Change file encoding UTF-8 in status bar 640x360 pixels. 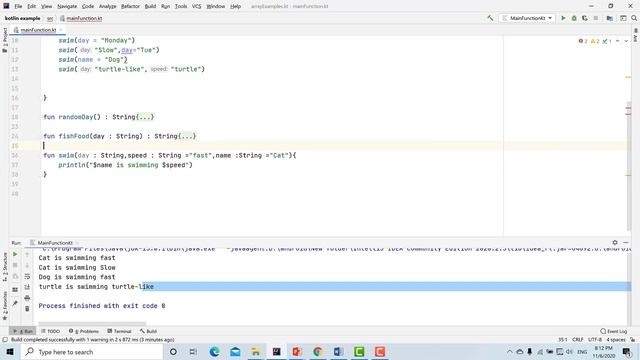point(595,340)
